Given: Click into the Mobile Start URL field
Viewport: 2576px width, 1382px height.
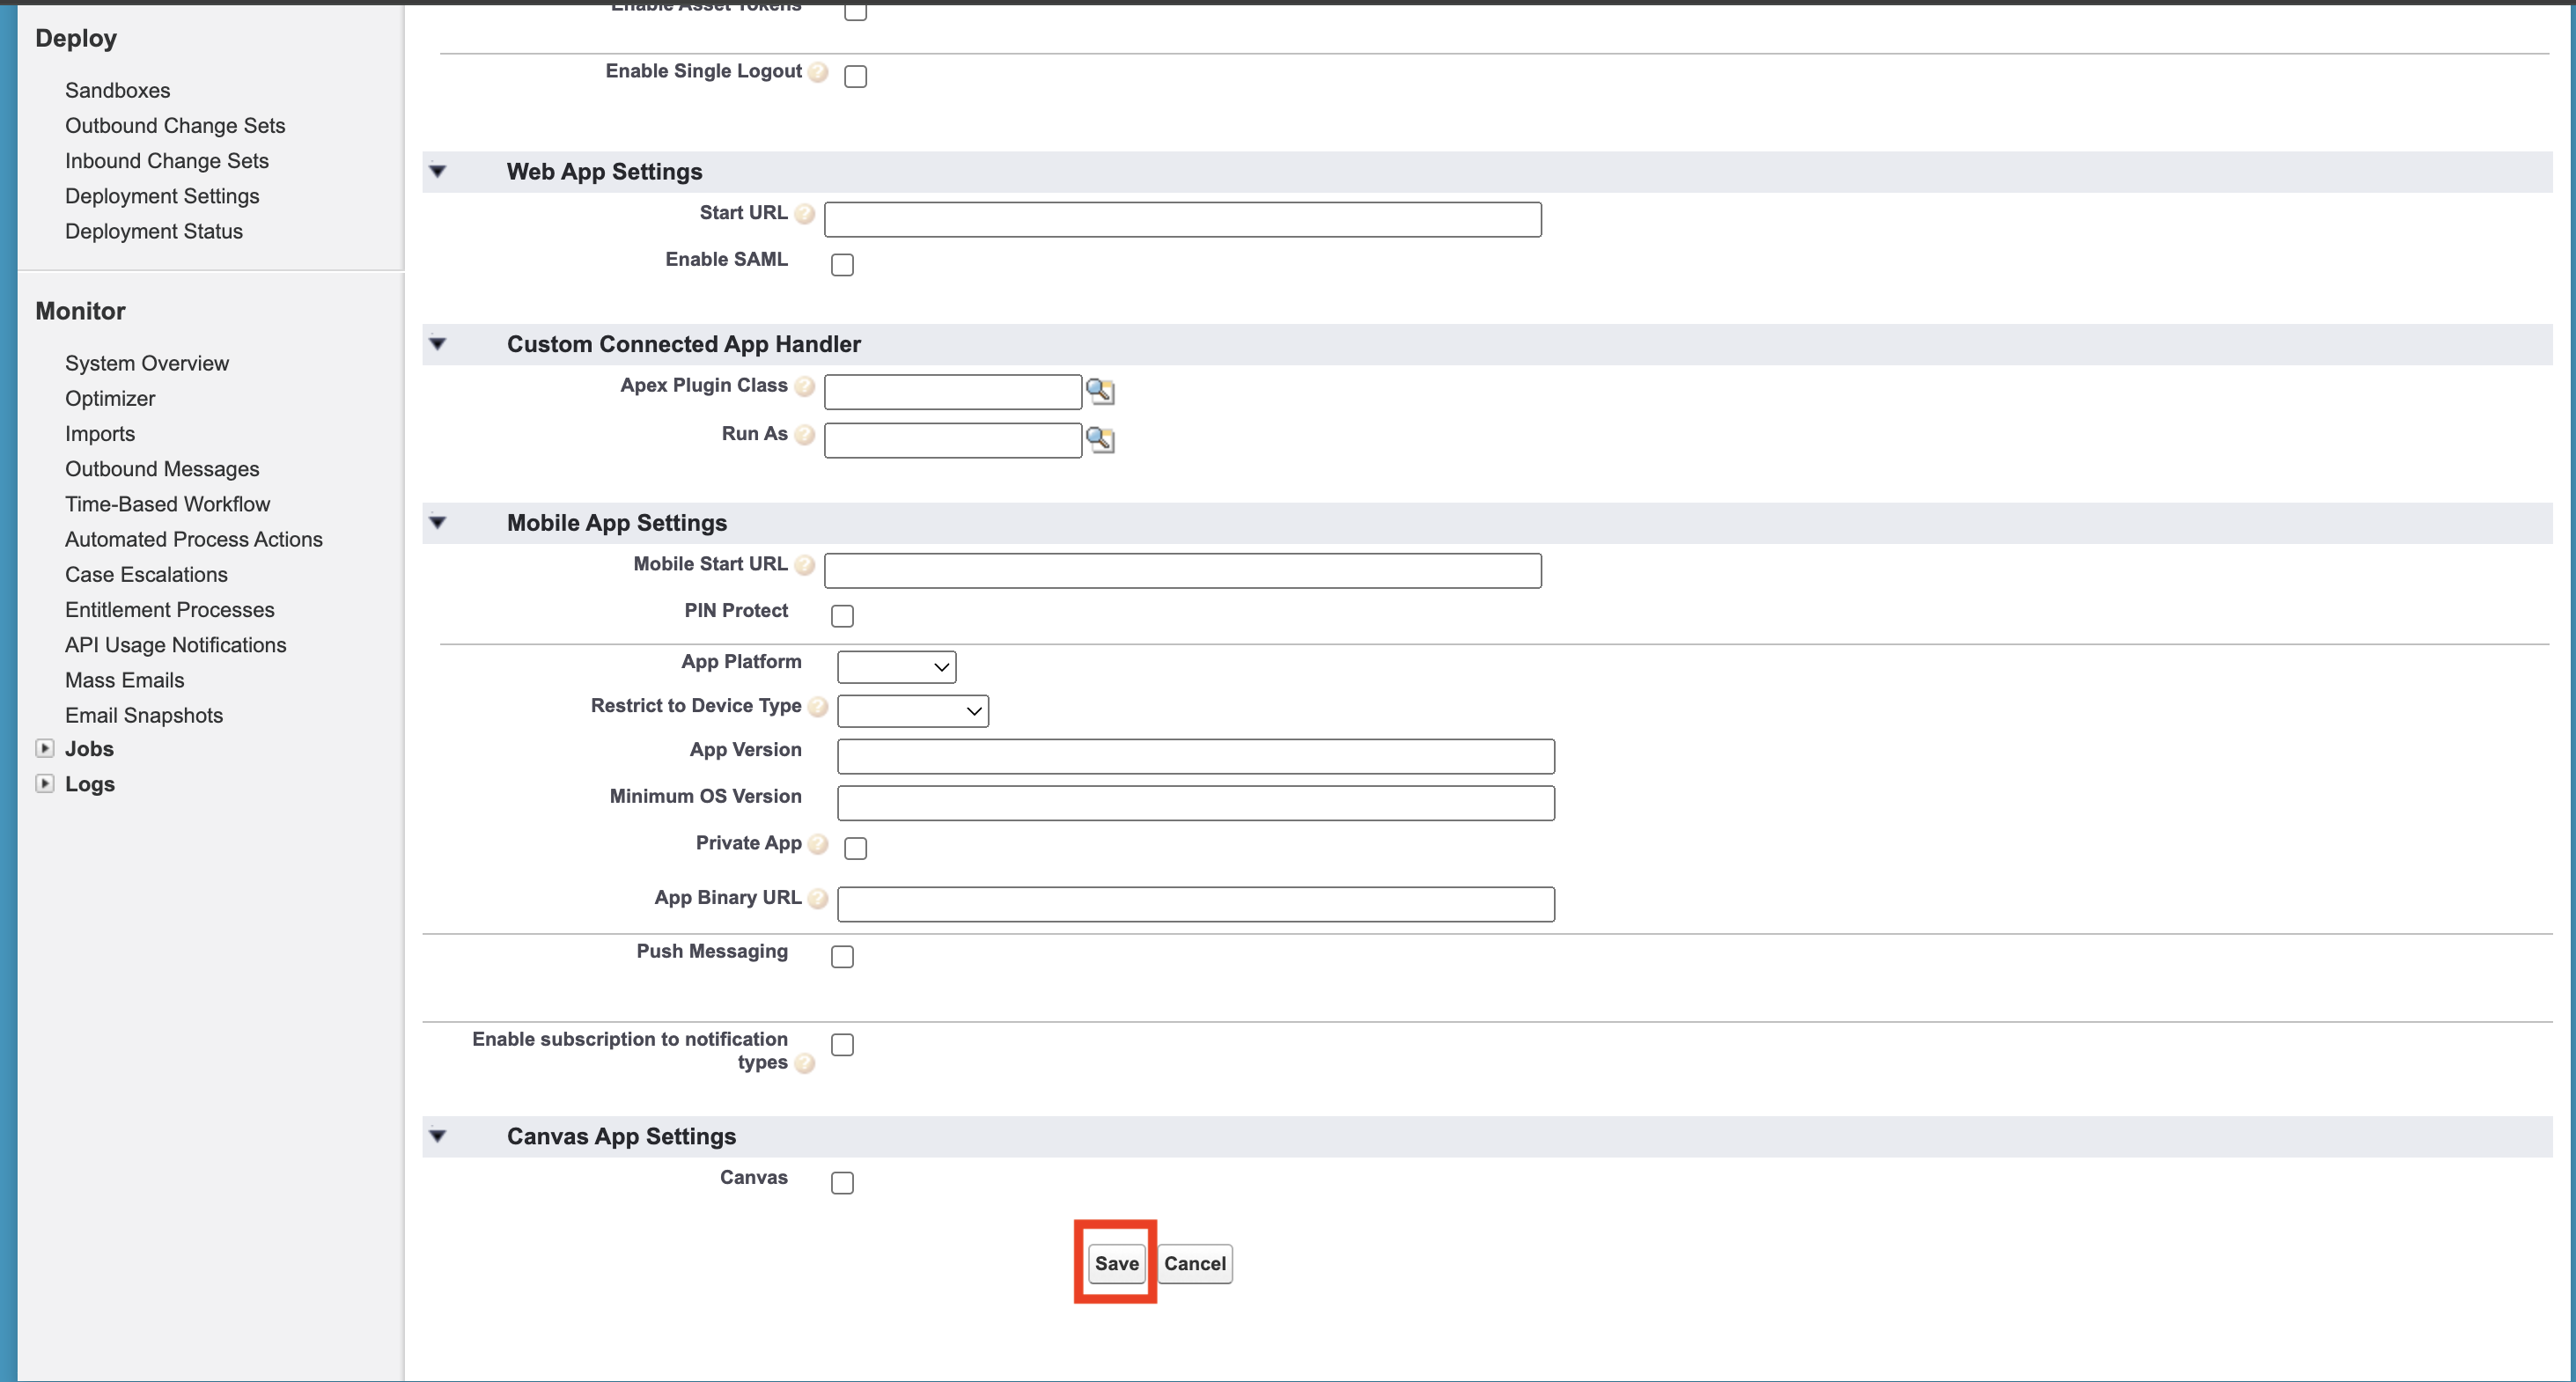Looking at the screenshot, I should pyautogui.click(x=1182, y=571).
